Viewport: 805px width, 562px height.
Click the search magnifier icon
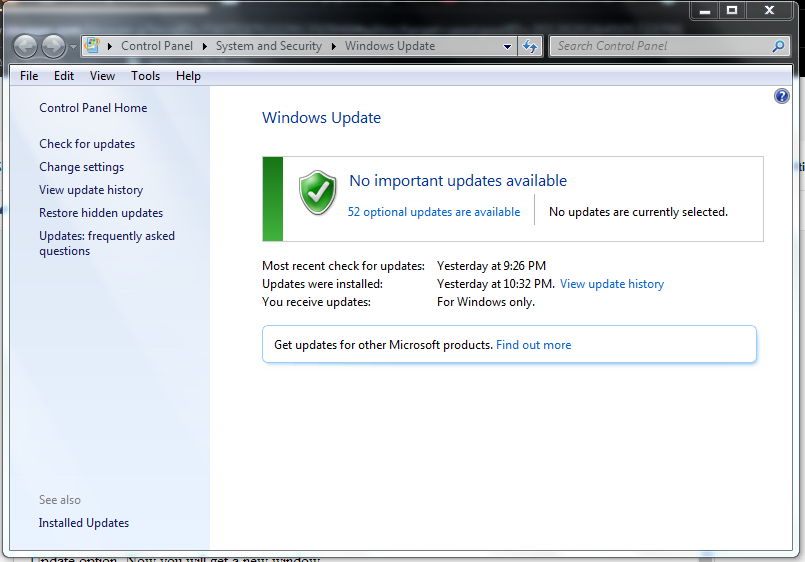pyautogui.click(x=778, y=46)
